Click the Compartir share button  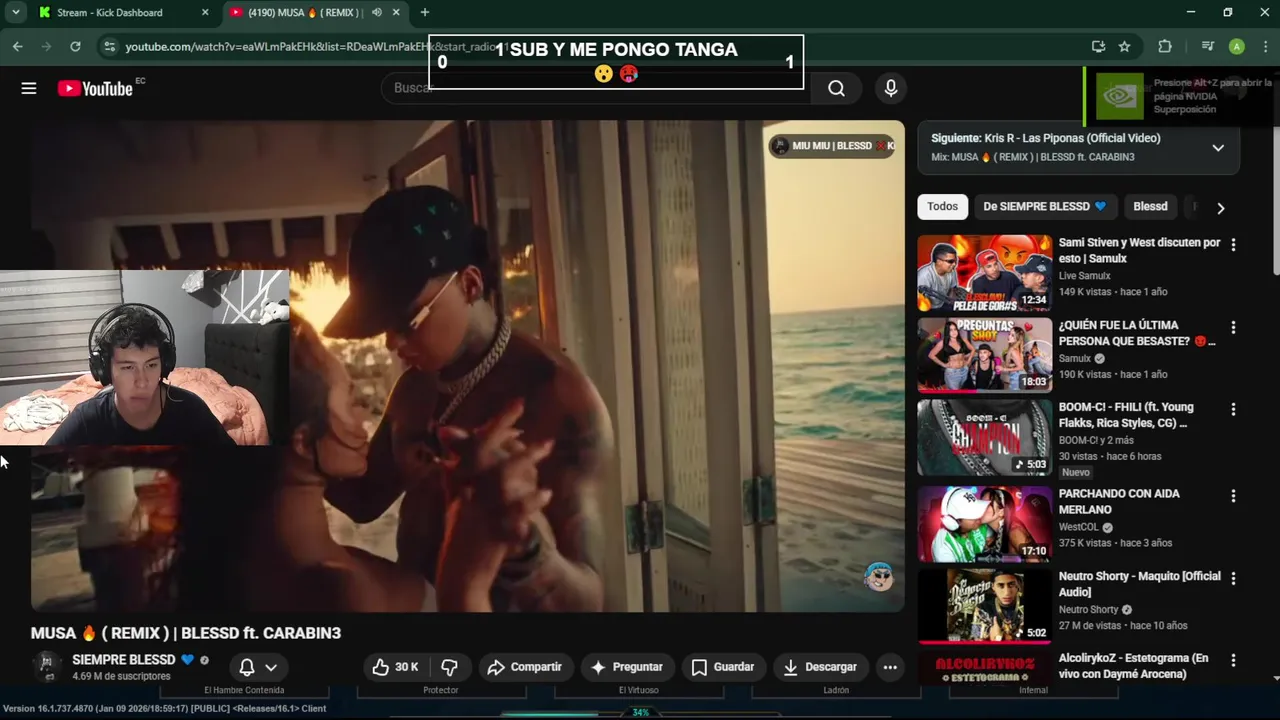click(525, 667)
